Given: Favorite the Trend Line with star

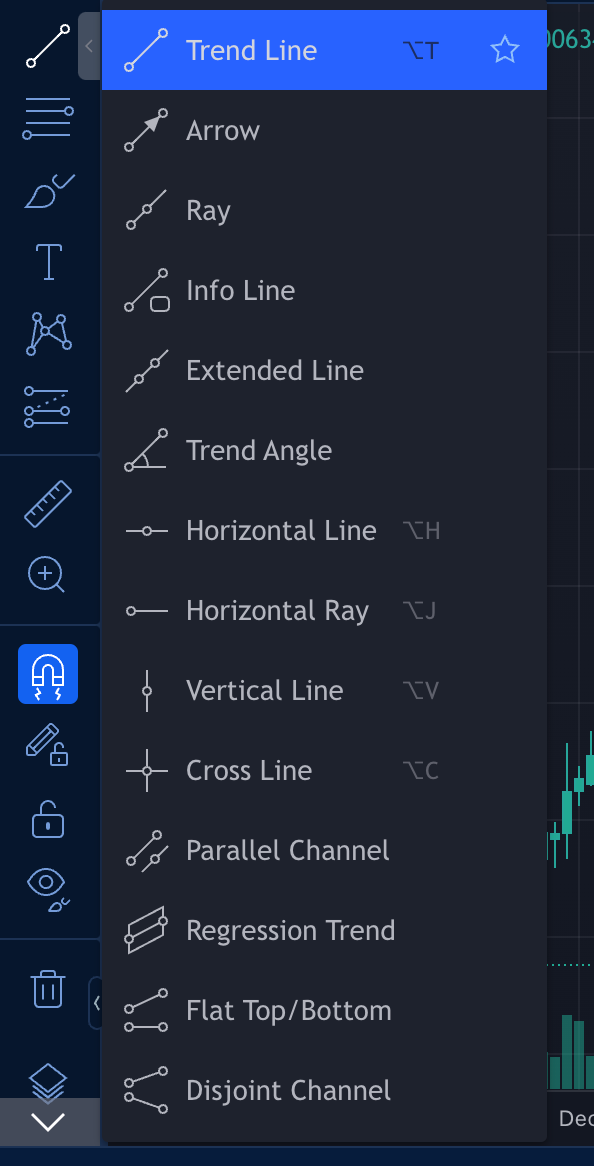Looking at the screenshot, I should coord(505,50).
